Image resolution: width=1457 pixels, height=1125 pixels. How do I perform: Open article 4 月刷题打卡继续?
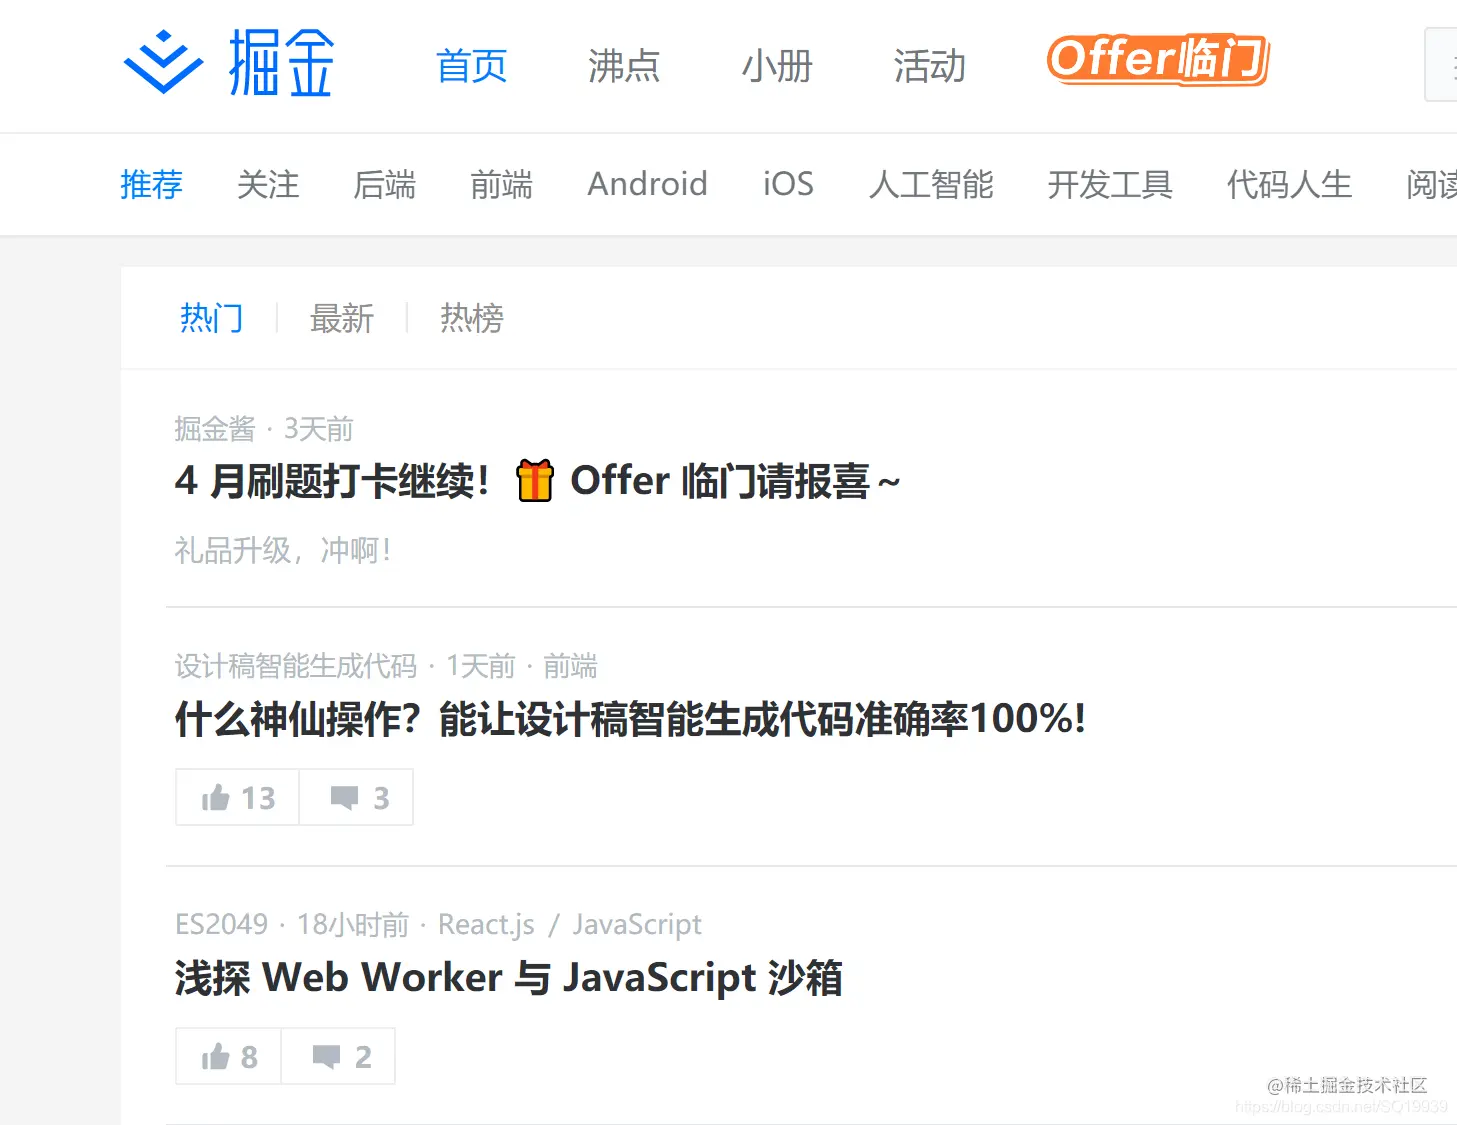point(537,481)
